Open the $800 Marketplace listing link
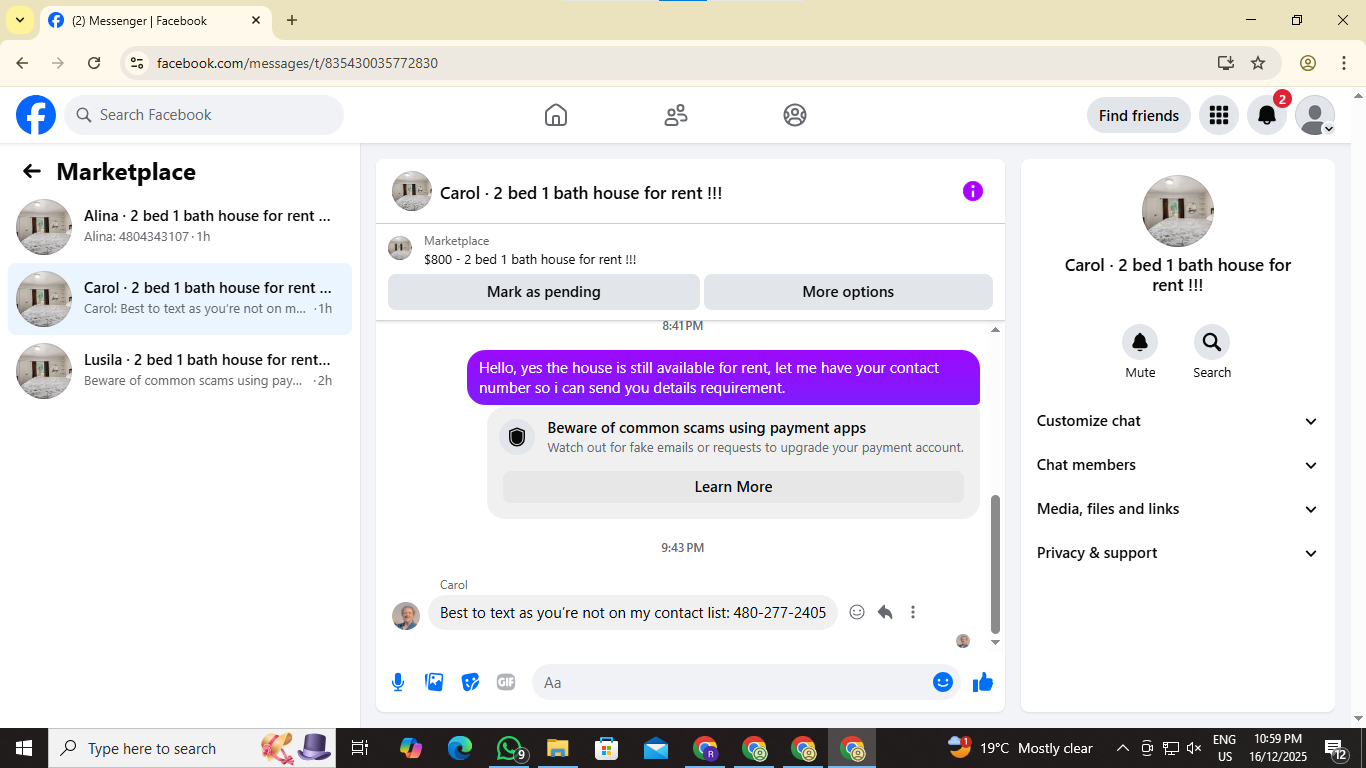This screenshot has width=1366, height=768. click(x=530, y=259)
